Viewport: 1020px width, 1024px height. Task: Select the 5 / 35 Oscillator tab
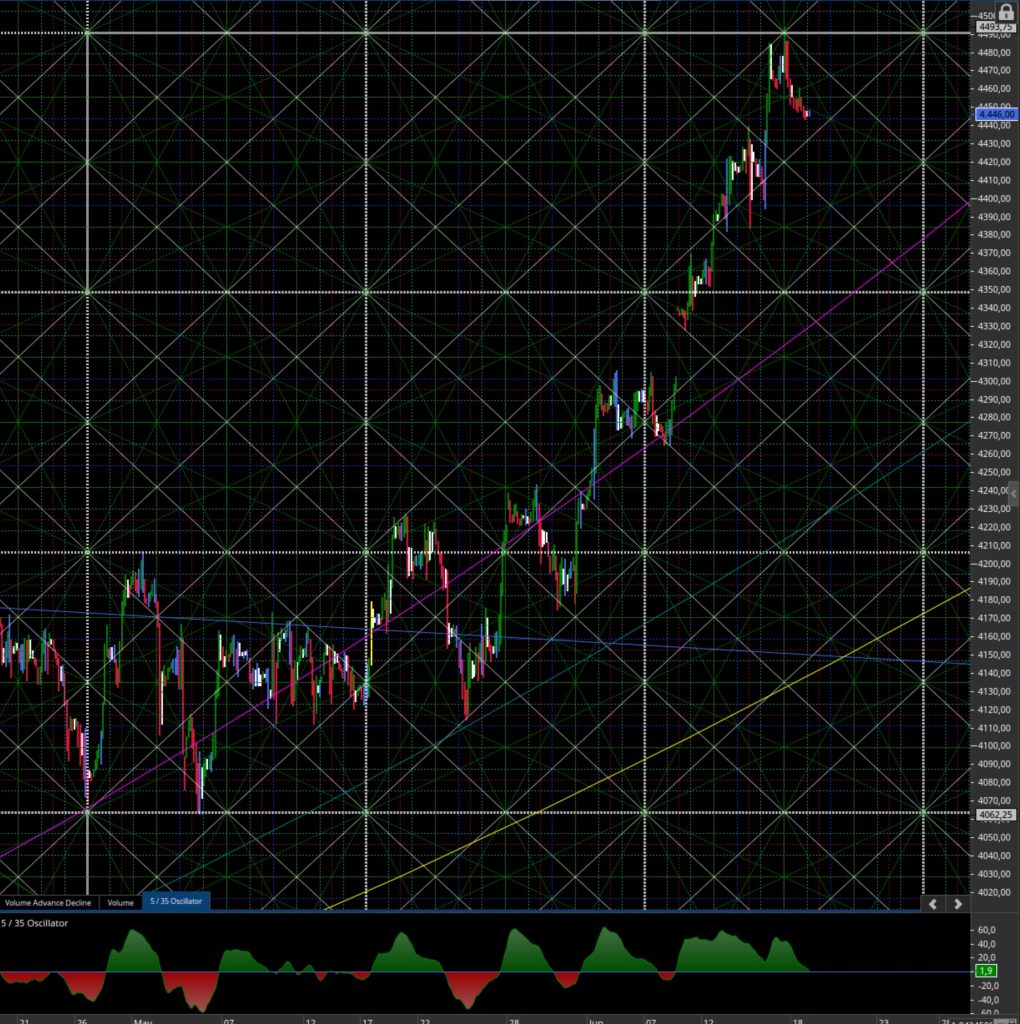point(176,901)
